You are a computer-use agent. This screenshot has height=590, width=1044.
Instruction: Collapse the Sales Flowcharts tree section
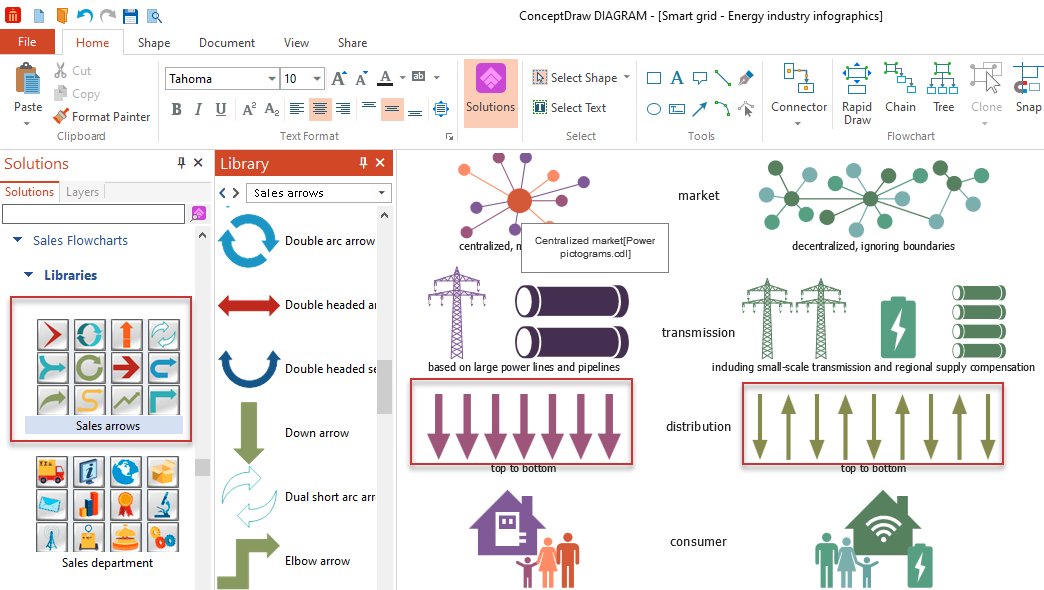tap(18, 240)
